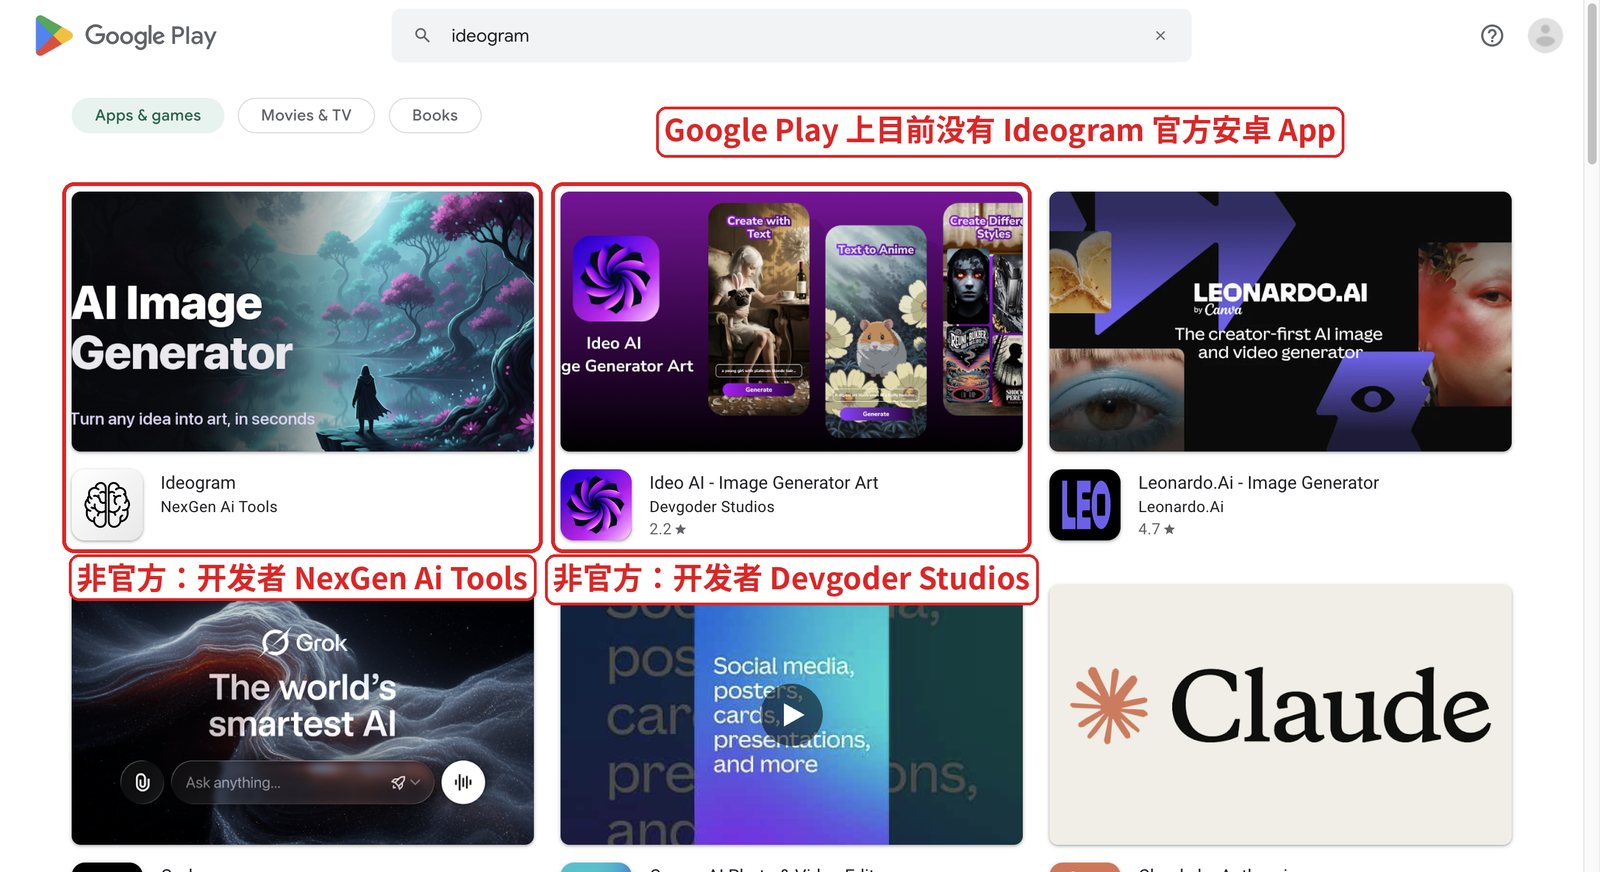This screenshot has width=1600, height=872.
Task: Click the Ideogram brain app icon
Action: 107,504
